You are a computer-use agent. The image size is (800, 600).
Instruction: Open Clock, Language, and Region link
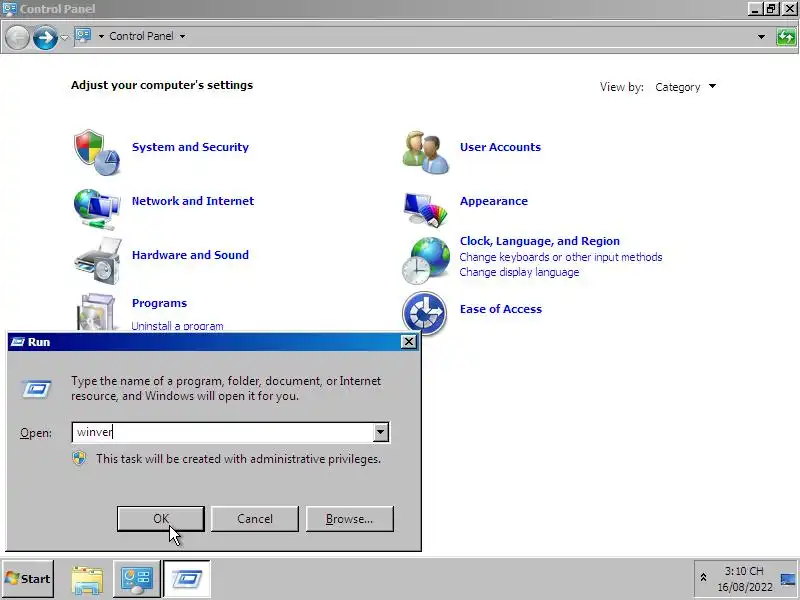pos(540,241)
